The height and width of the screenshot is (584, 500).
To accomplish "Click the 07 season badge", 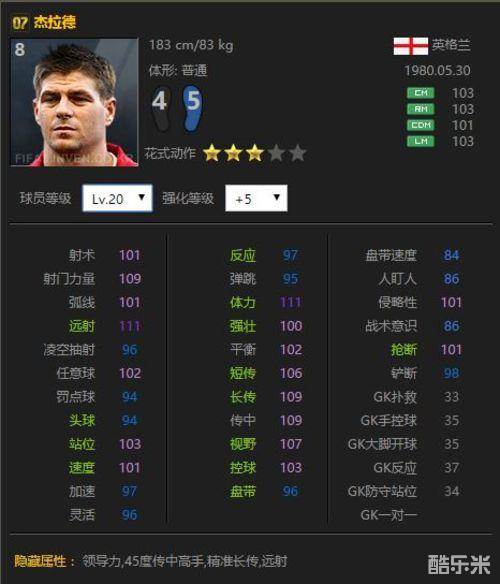I will 20,23.
